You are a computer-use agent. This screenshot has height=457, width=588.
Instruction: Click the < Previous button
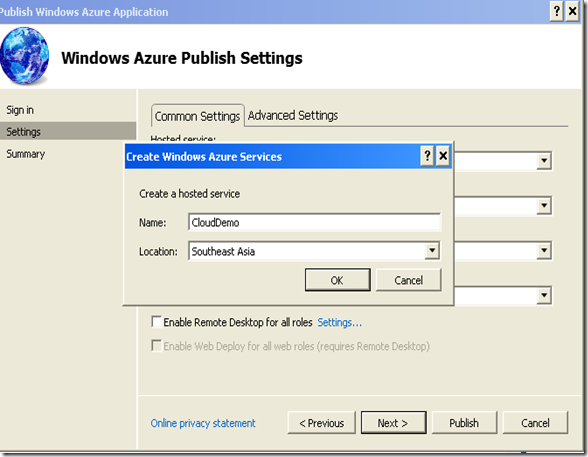321,423
